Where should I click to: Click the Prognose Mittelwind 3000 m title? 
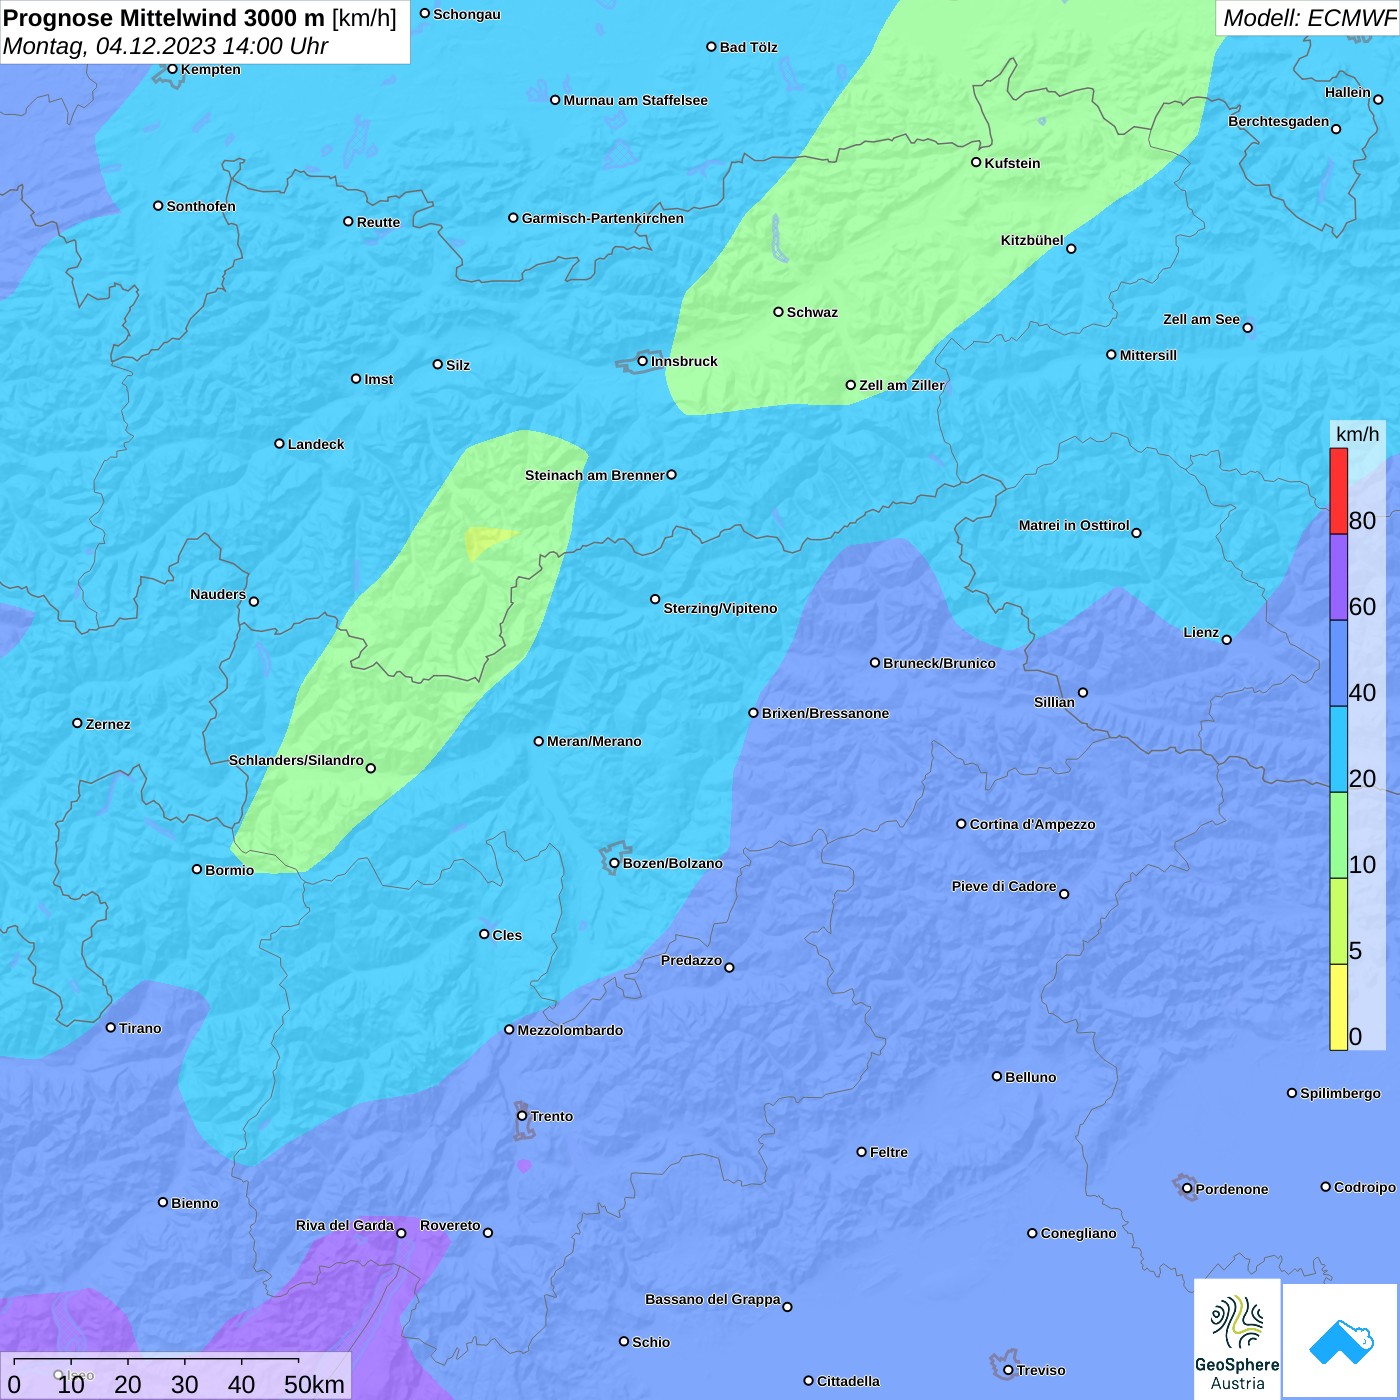click(x=165, y=18)
